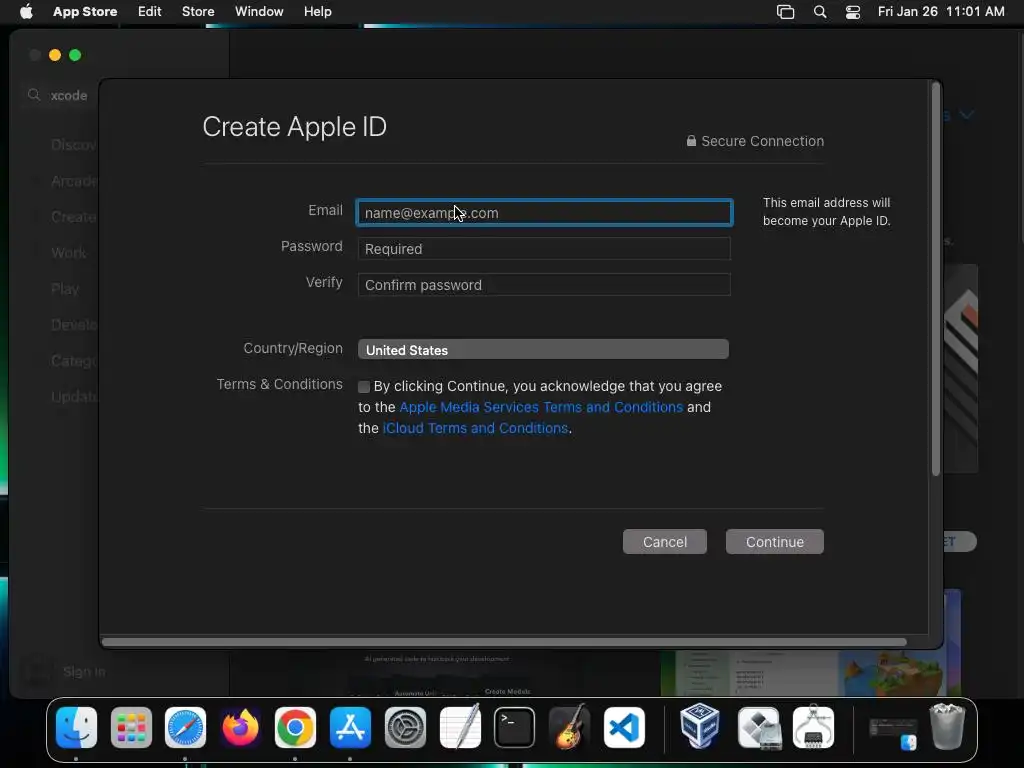Open Boot Camp Assistant Dock icon
The width and height of the screenshot is (1024, 768).
coord(758,728)
